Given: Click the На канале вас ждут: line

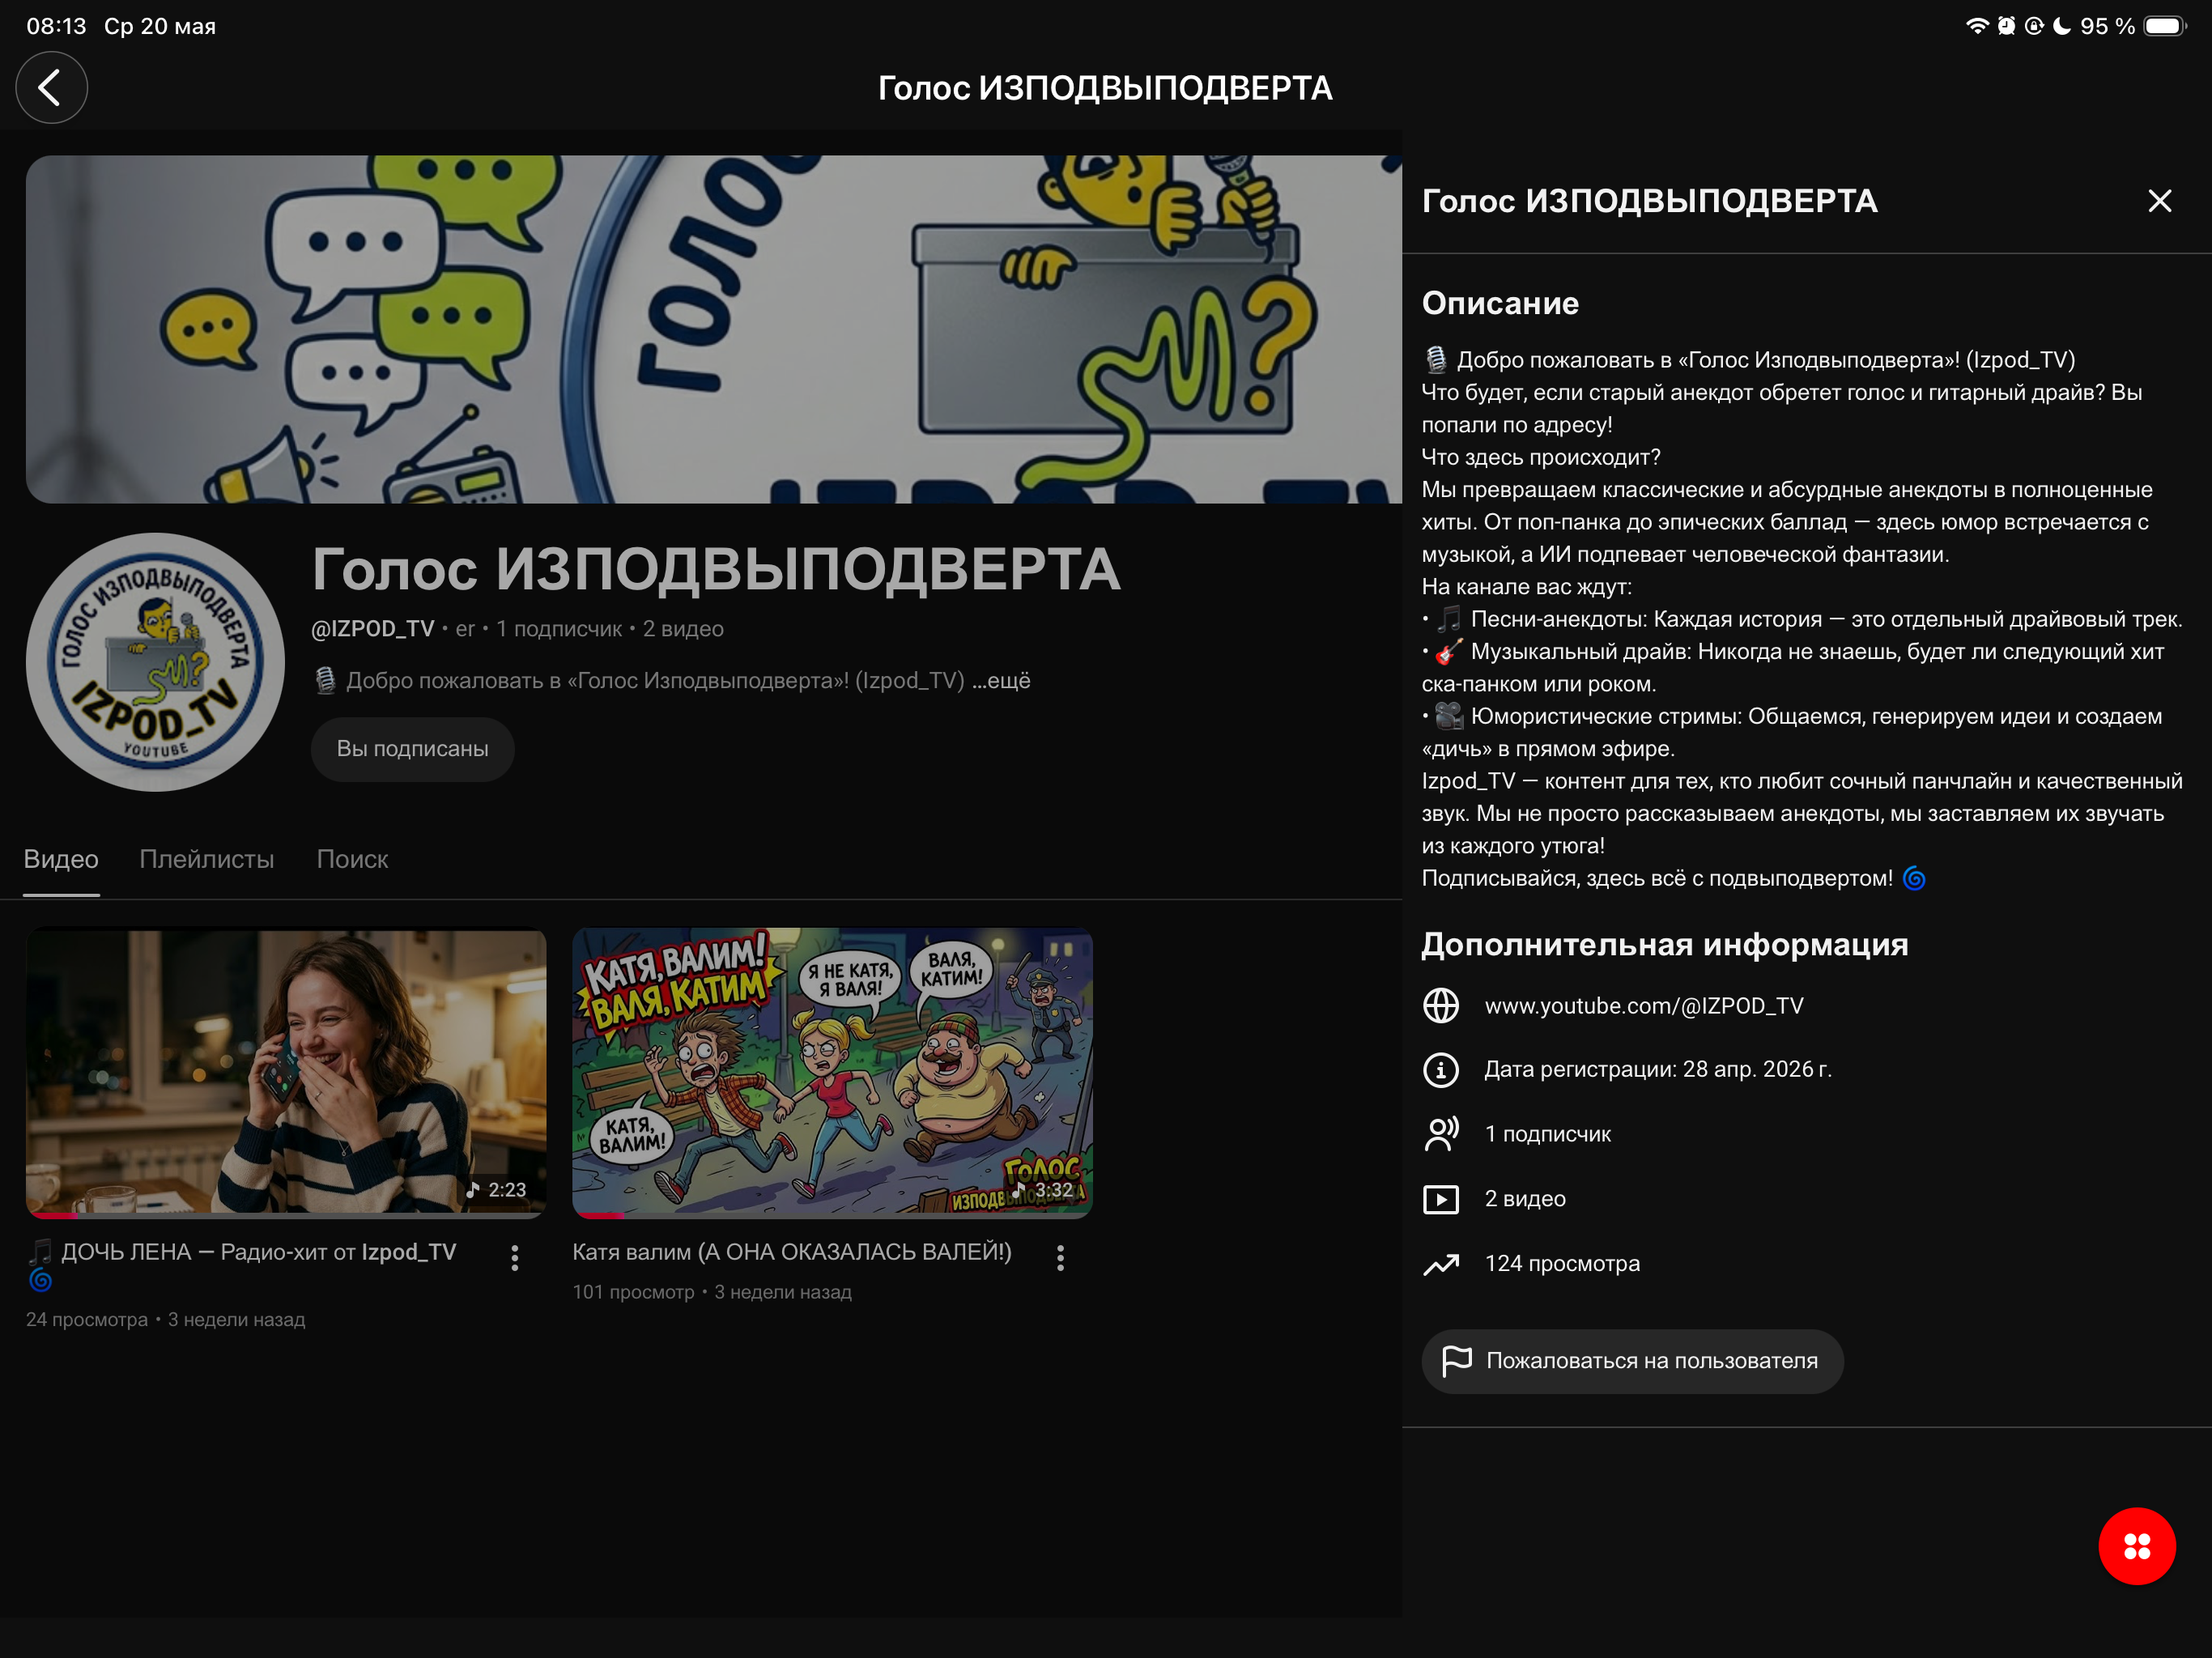Looking at the screenshot, I should click(x=1526, y=587).
